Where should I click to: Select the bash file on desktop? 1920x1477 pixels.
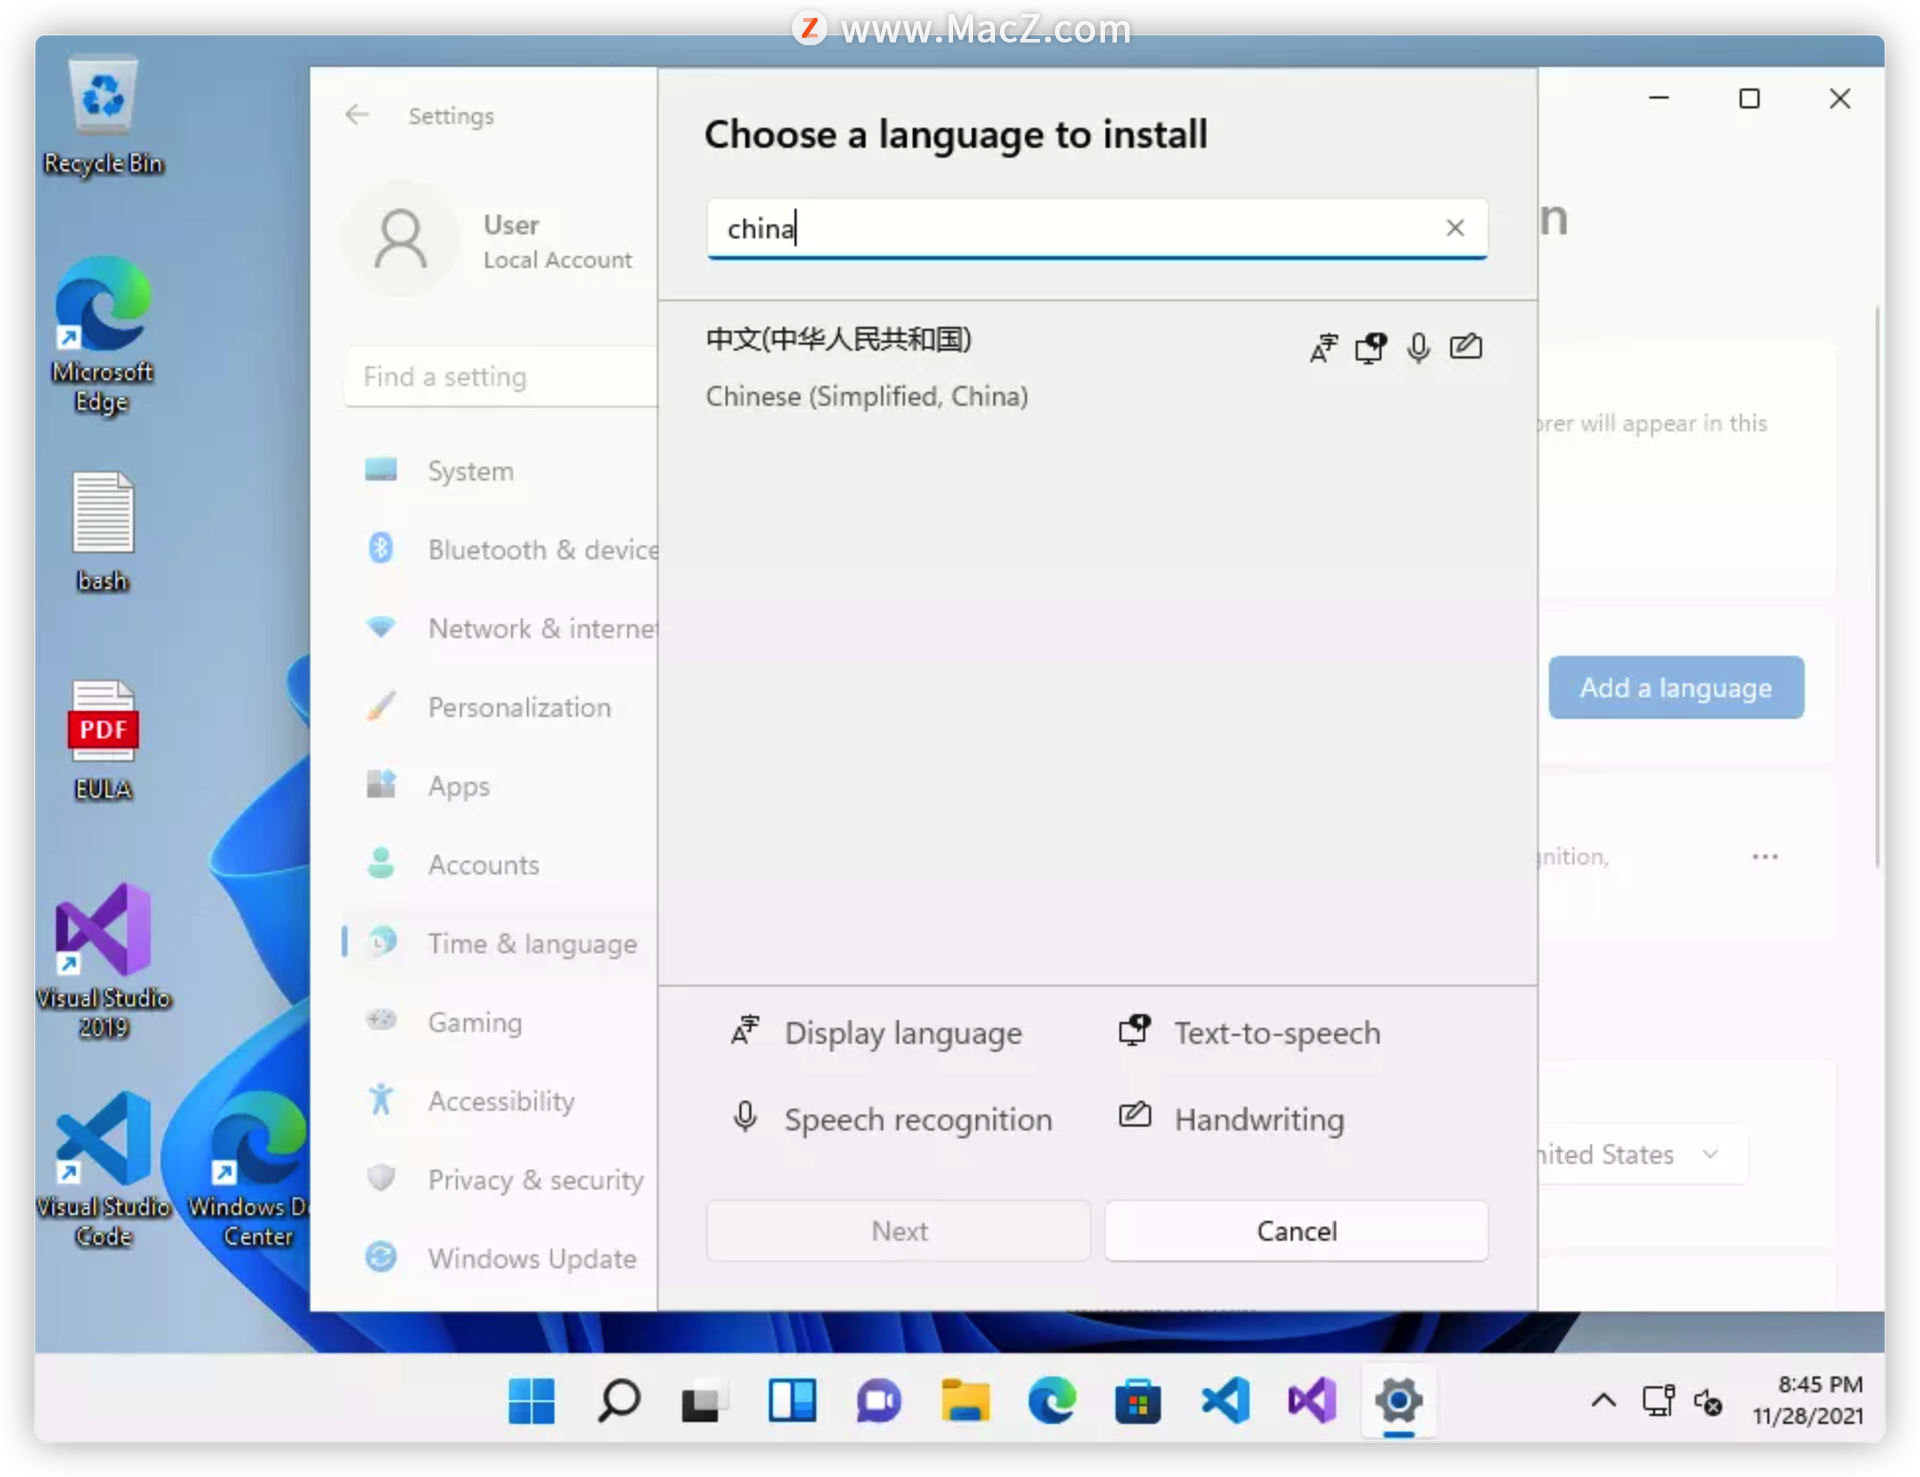103,532
